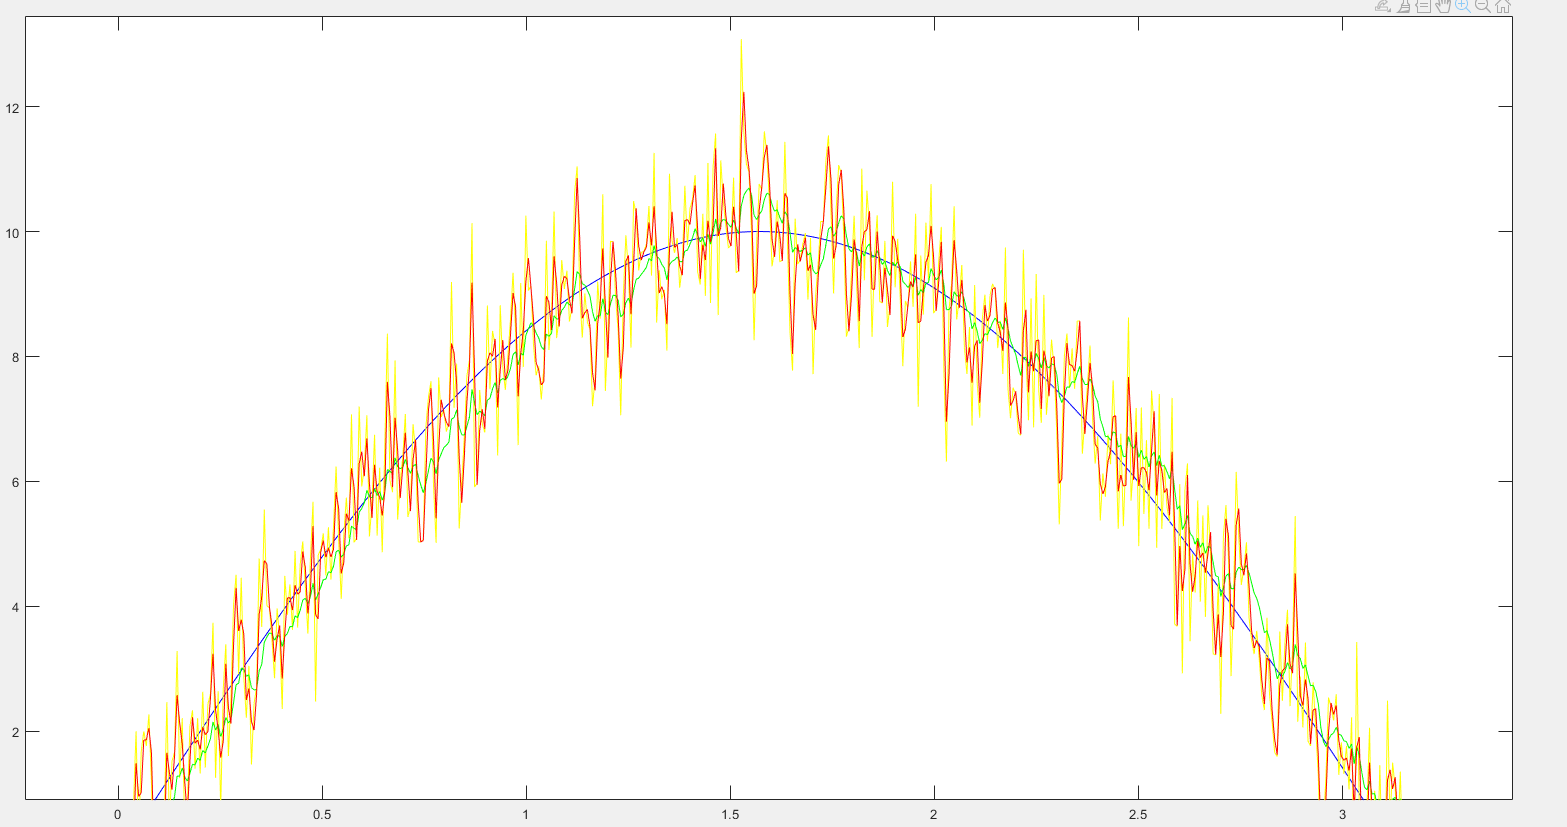Enable the data tips tool
Viewport: 1567px width, 827px height.
click(x=1423, y=6)
